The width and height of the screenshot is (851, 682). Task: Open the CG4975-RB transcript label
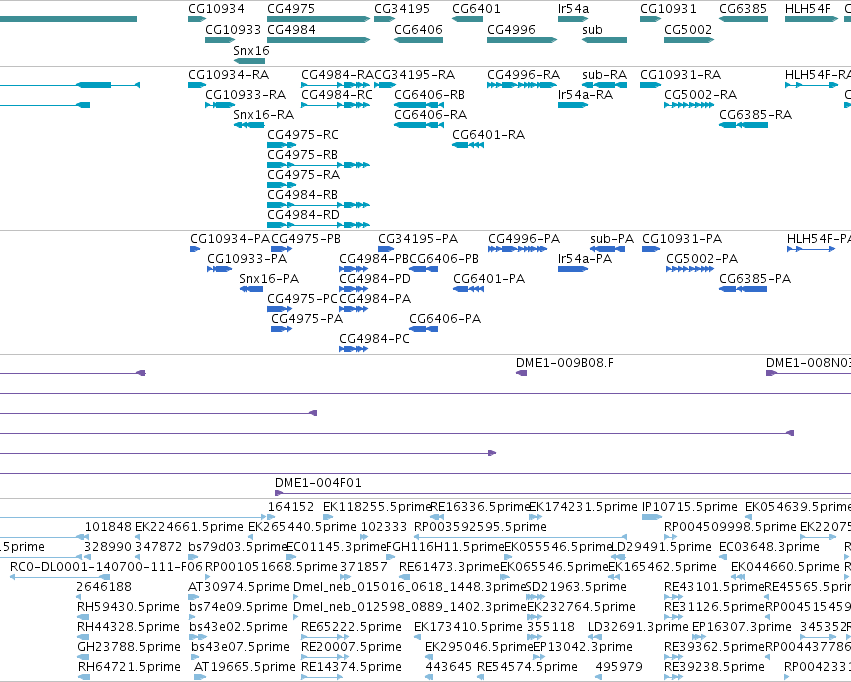302,155
